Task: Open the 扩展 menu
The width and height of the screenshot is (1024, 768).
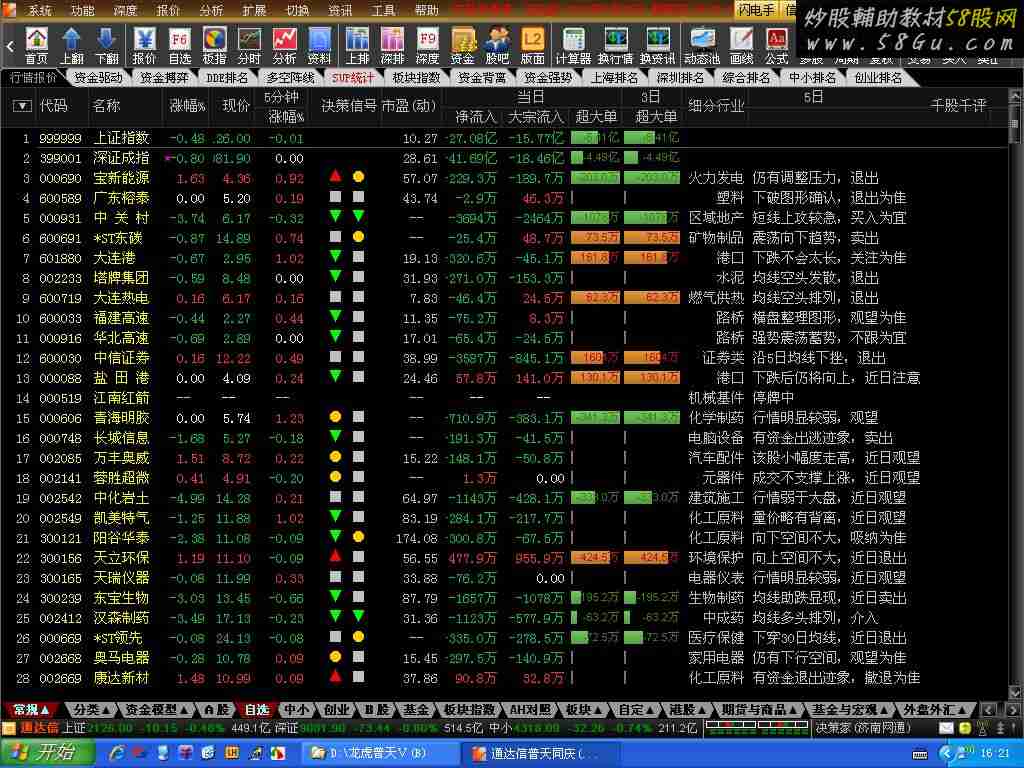Action: (254, 10)
